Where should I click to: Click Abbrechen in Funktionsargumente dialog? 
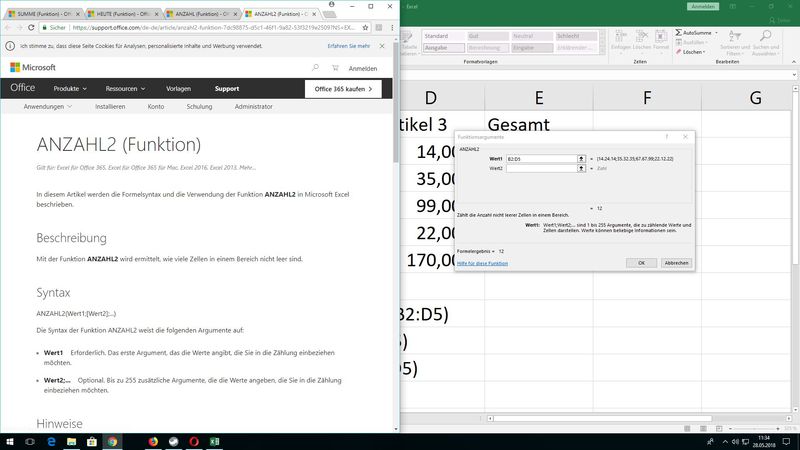pyautogui.click(x=676, y=263)
